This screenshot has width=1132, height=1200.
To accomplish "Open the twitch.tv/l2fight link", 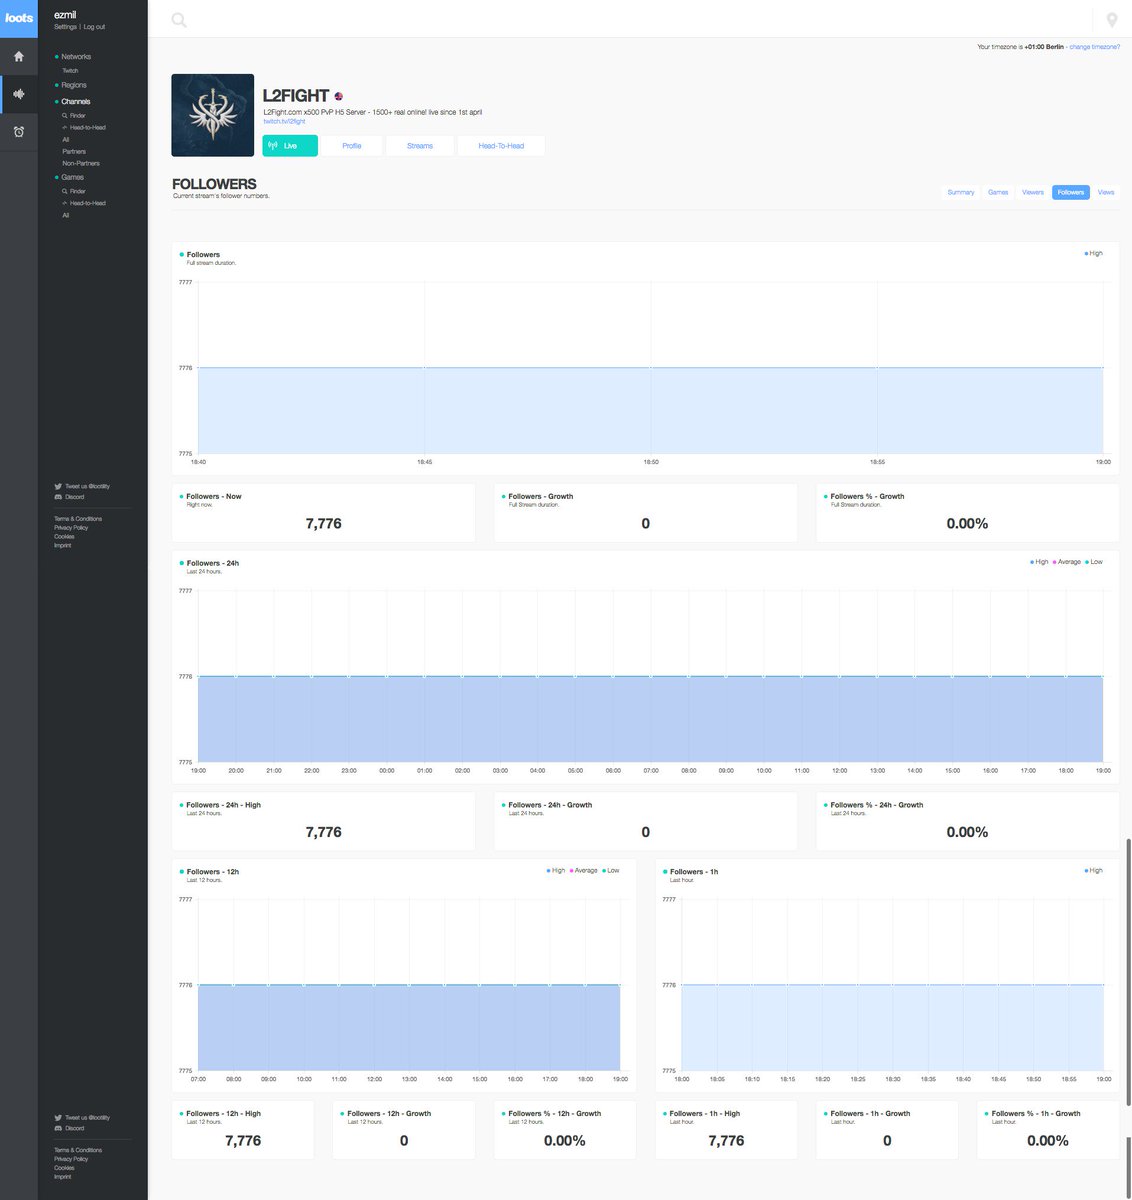I will [x=284, y=121].
